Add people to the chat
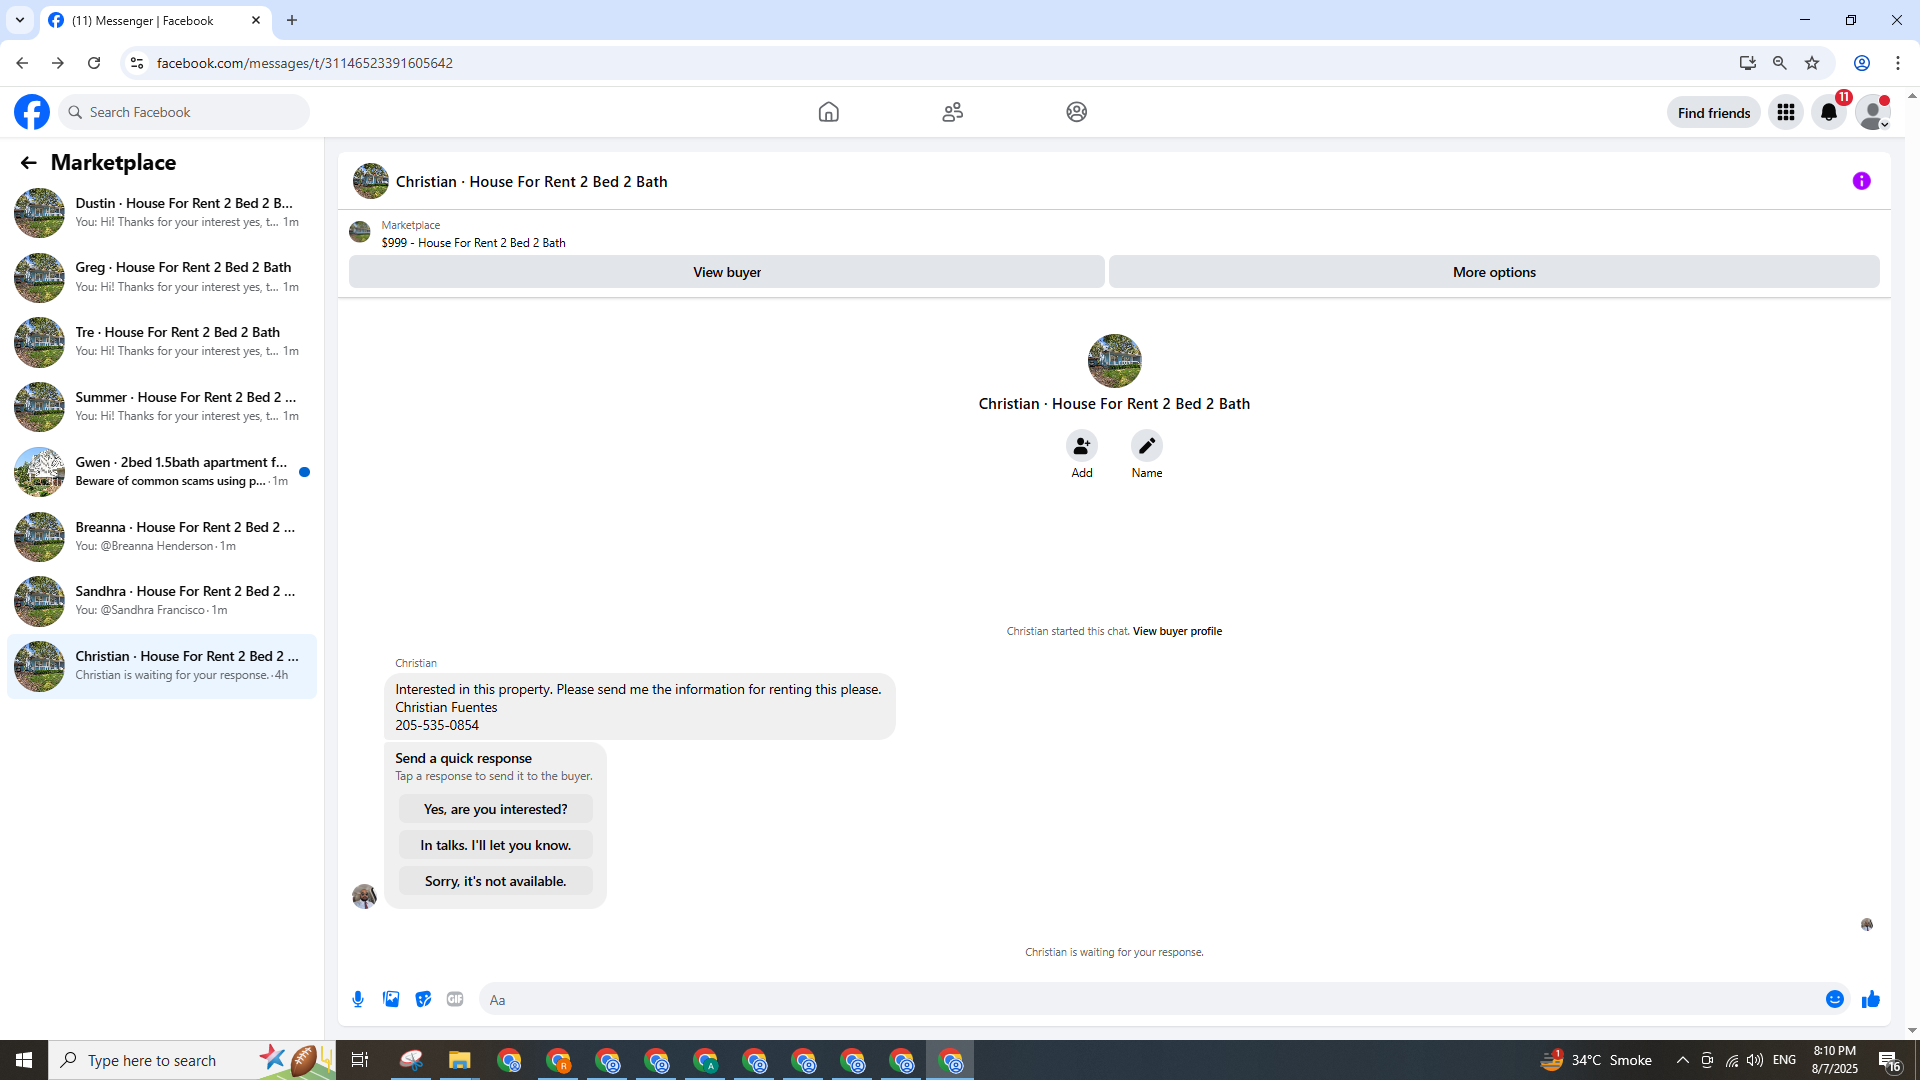 pos(1082,446)
